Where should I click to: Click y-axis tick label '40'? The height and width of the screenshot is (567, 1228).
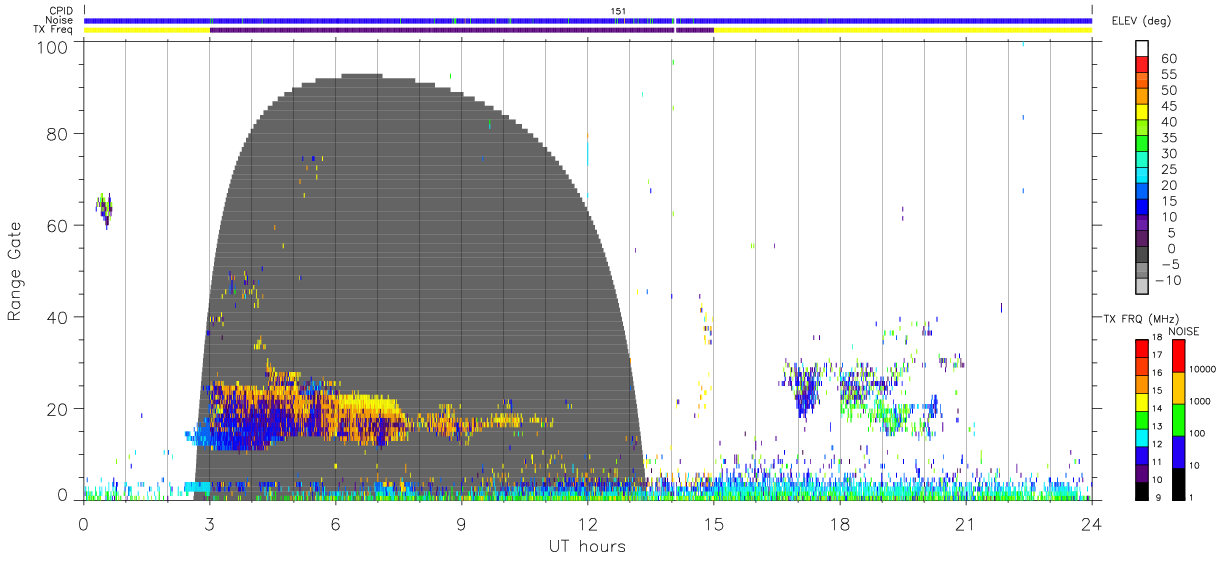pos(58,316)
